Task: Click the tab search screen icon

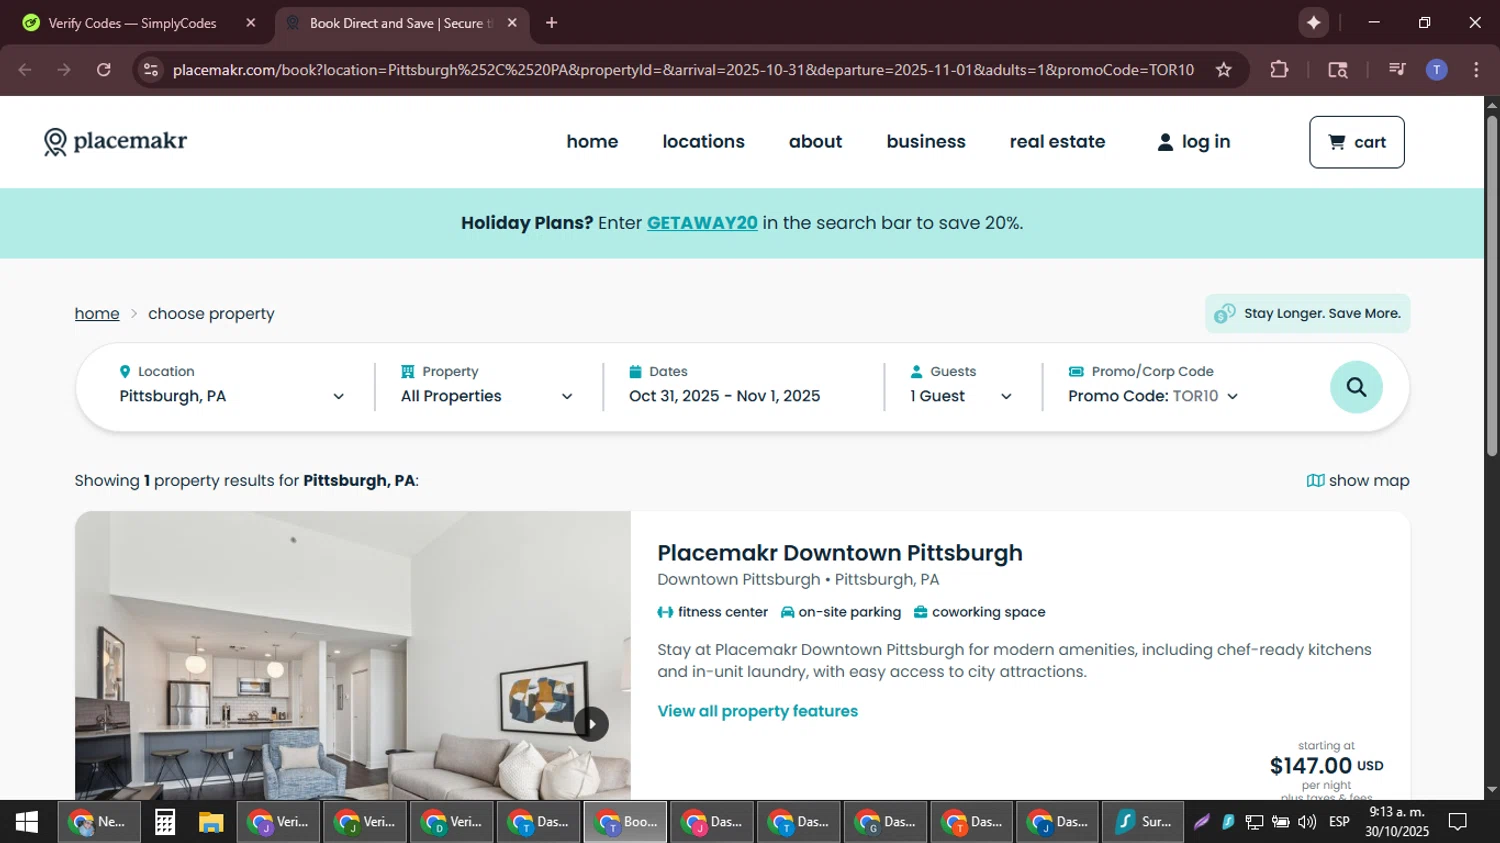Action: [x=1337, y=69]
